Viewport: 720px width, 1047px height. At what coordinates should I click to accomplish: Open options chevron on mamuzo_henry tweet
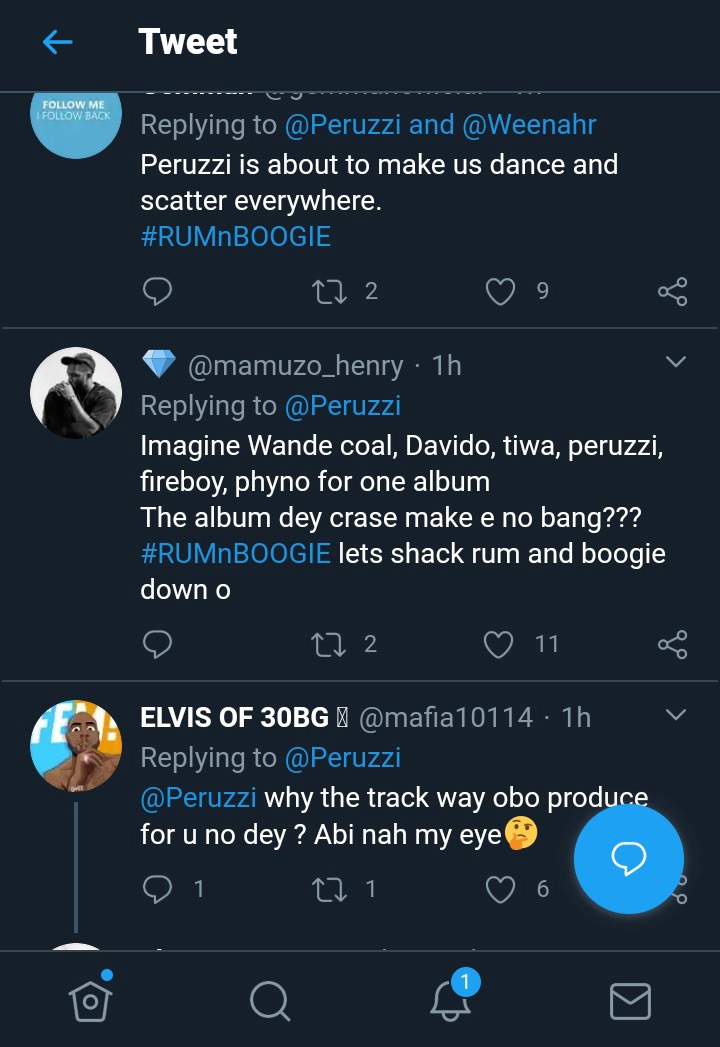[x=676, y=362]
